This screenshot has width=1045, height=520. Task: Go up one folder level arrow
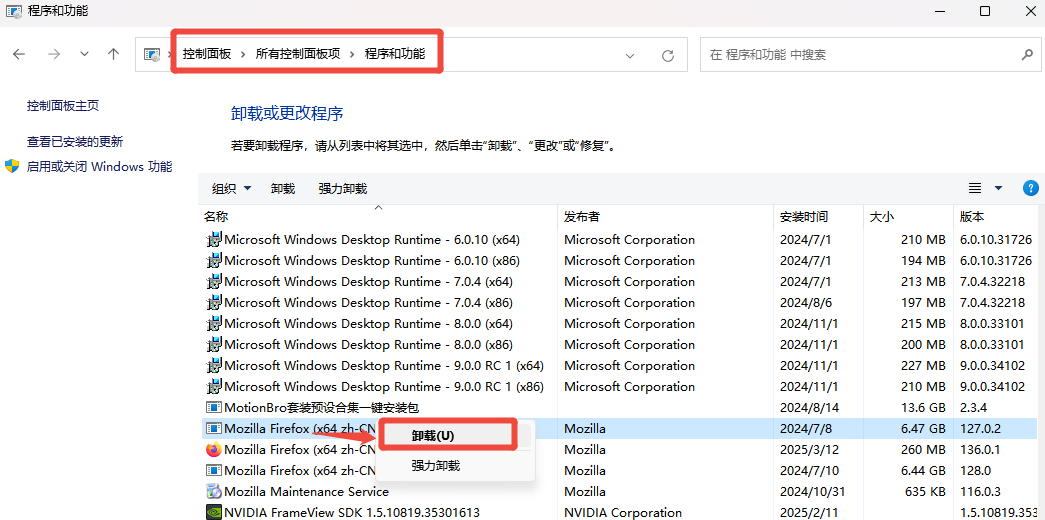click(x=113, y=55)
